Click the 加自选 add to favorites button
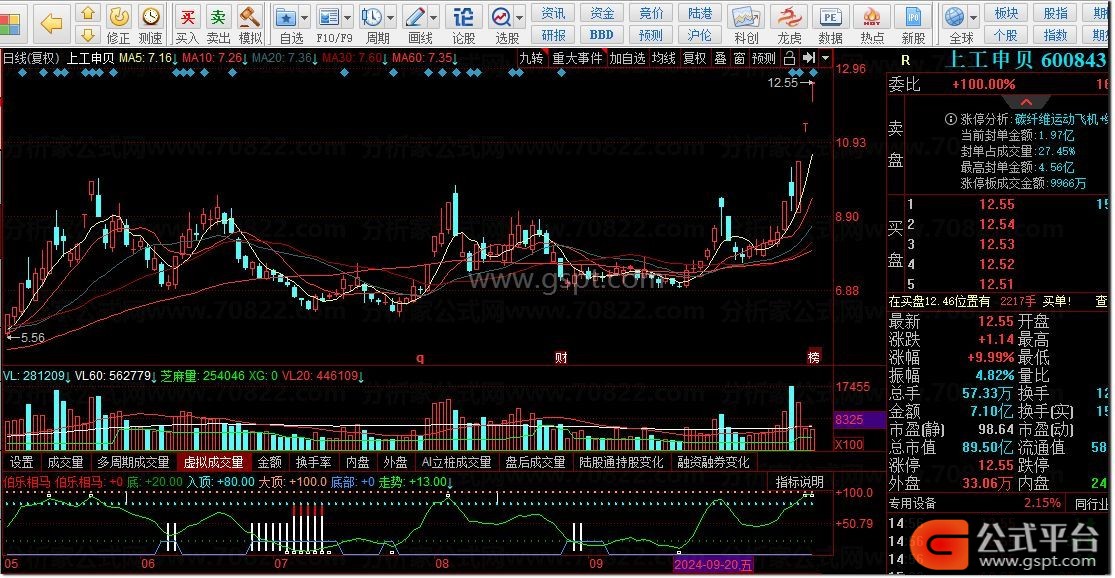Screen dimensions: 1115x578 click(627, 58)
